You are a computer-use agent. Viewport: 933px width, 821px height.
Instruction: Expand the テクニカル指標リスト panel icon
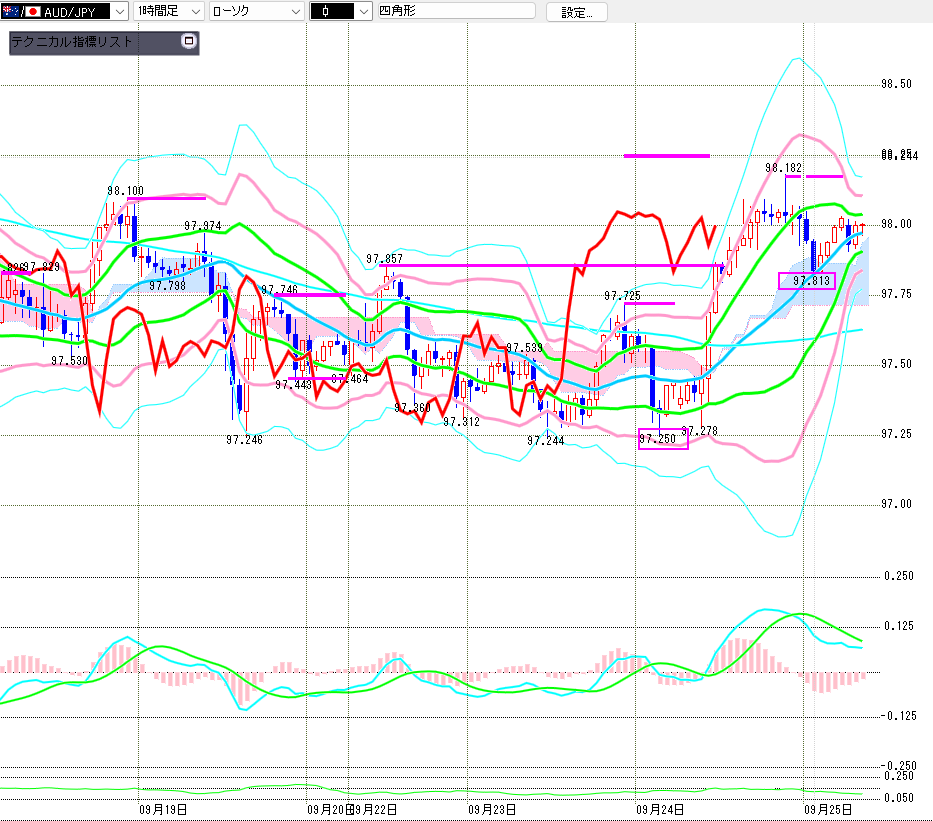point(188,42)
